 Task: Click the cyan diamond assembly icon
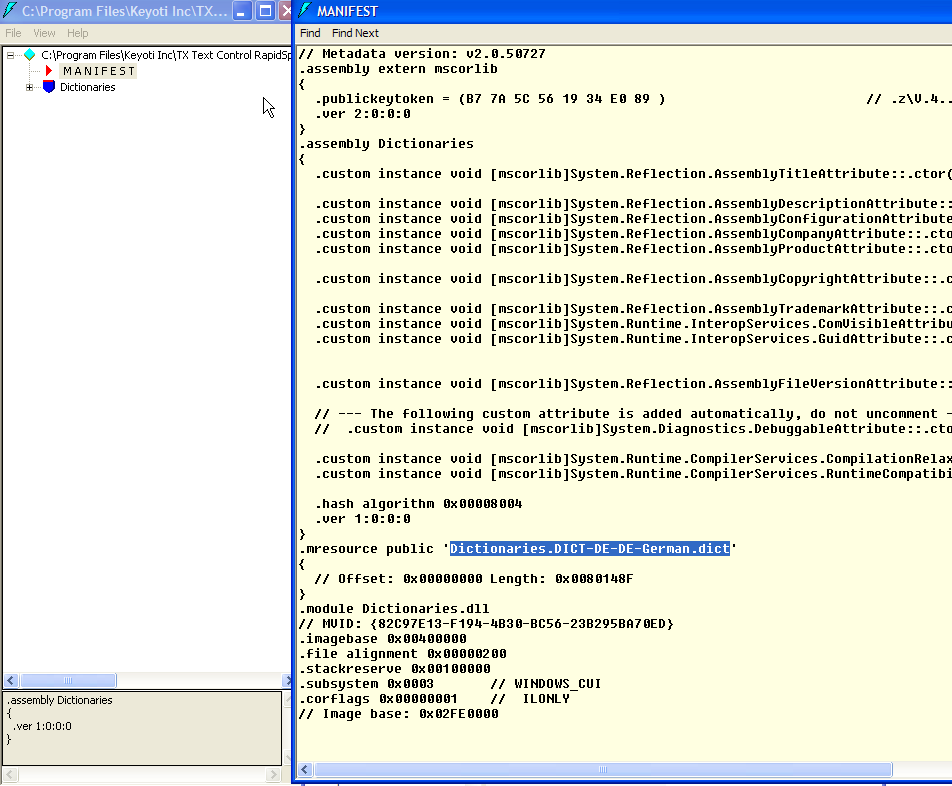click(28, 56)
